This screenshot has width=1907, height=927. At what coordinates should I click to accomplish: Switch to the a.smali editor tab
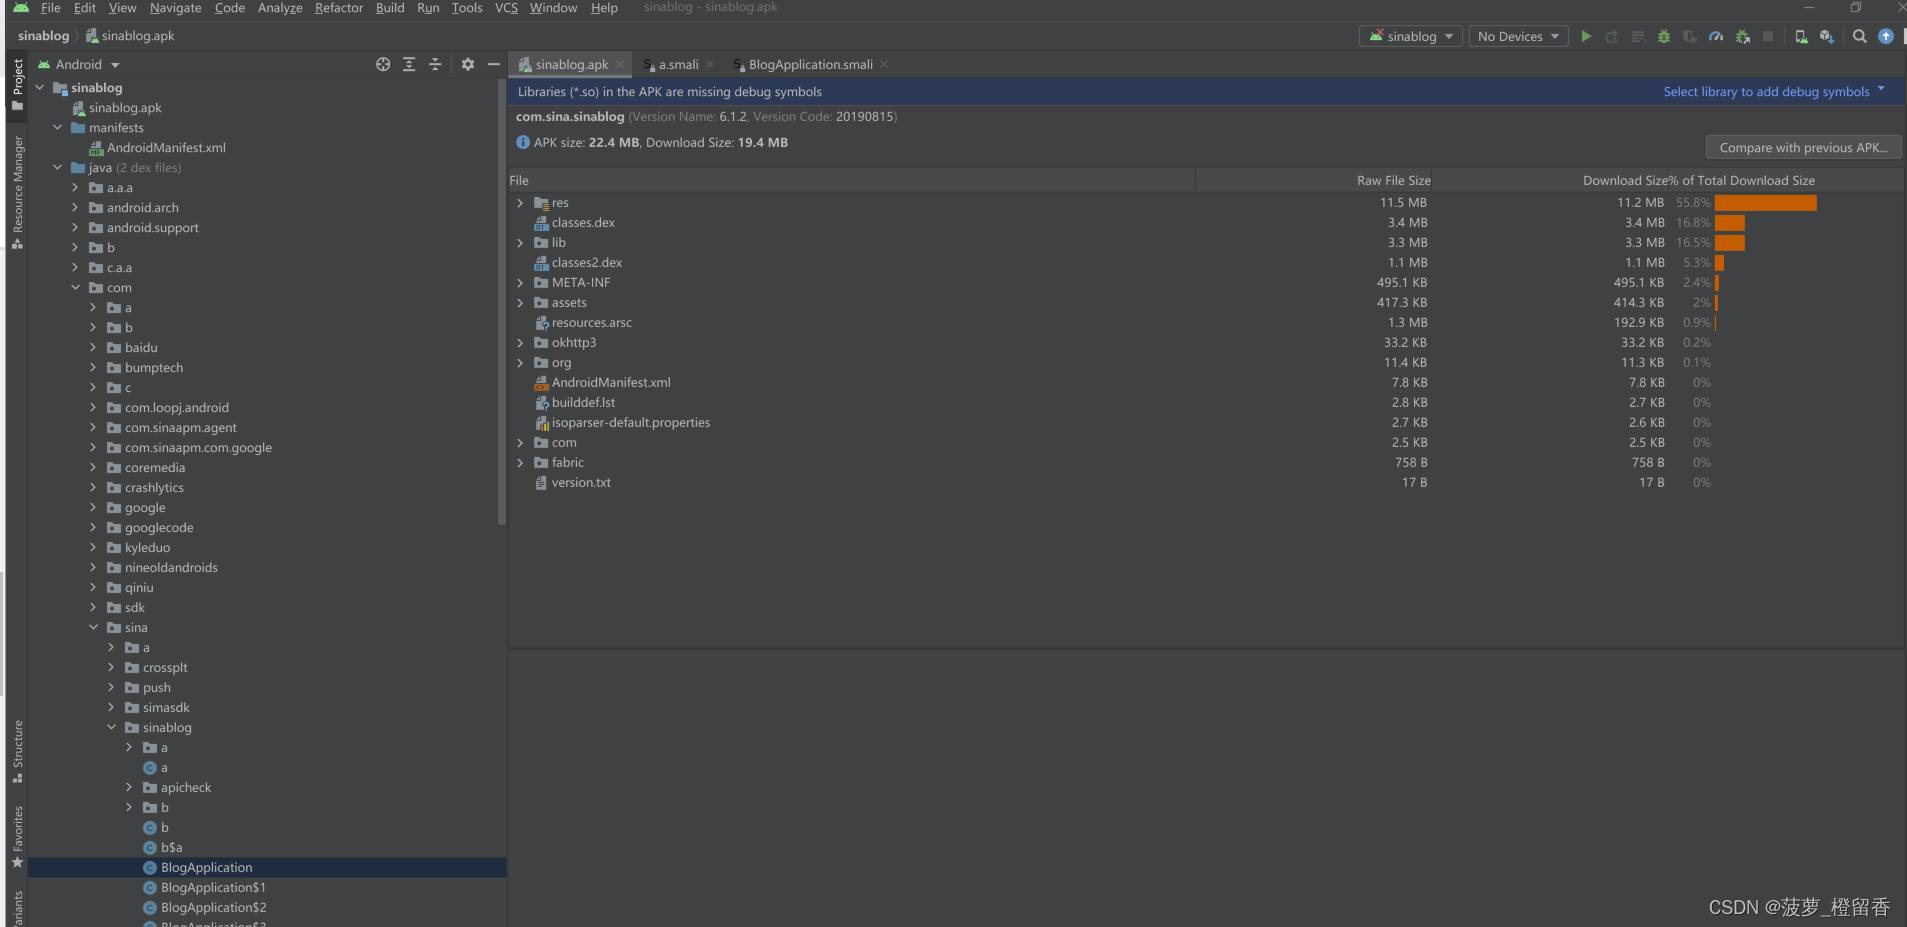[x=678, y=64]
